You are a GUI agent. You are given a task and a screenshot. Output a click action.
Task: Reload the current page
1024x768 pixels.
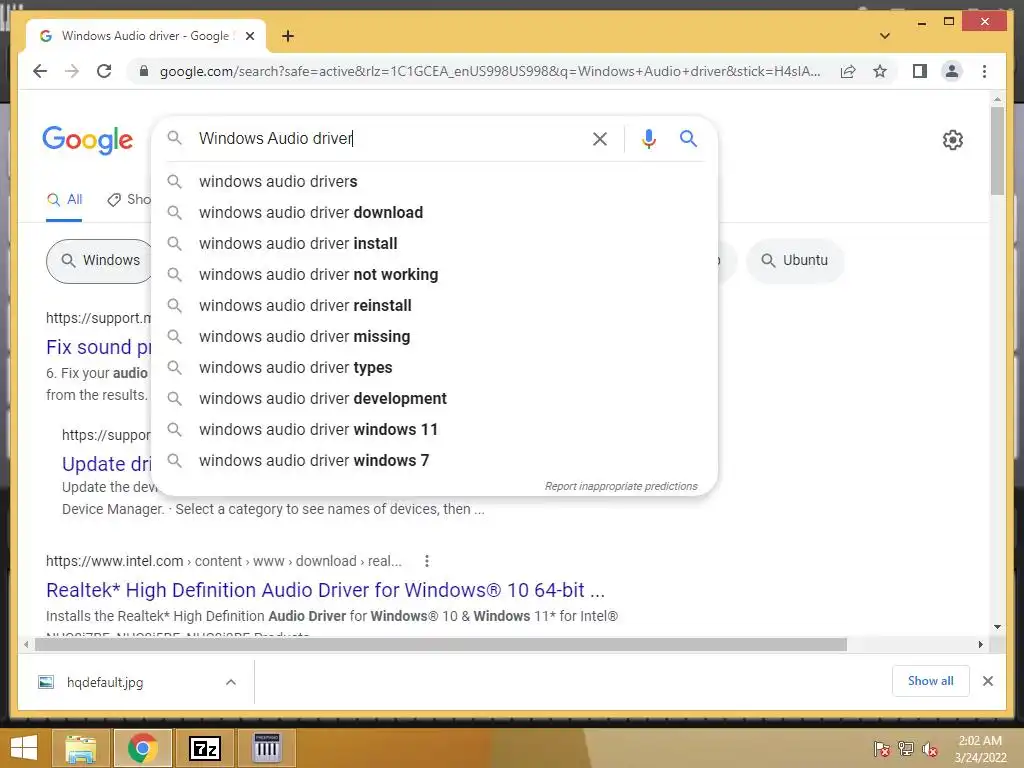(104, 71)
